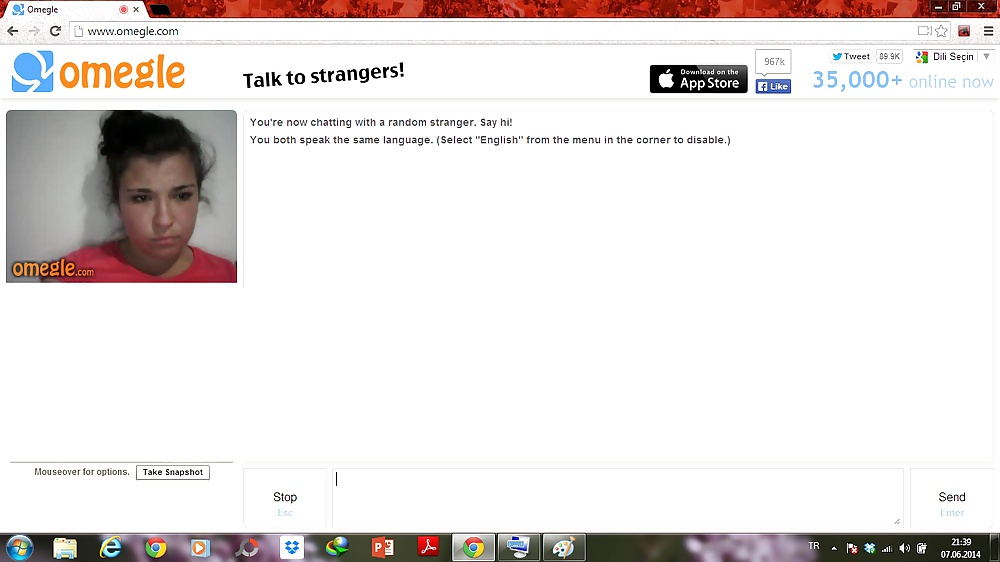Launch Internet Explorer from taskbar
Screen dimensions: 1000x562
coord(111,548)
